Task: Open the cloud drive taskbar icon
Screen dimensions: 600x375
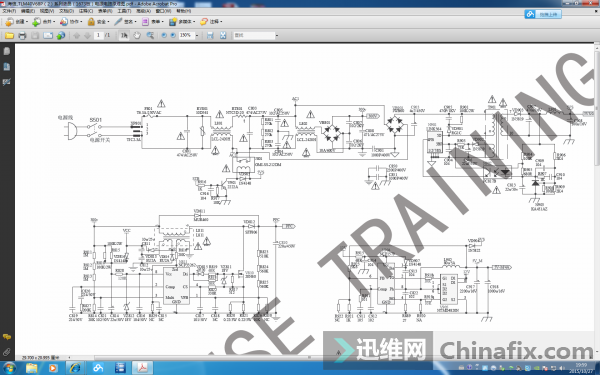Action: [98, 368]
